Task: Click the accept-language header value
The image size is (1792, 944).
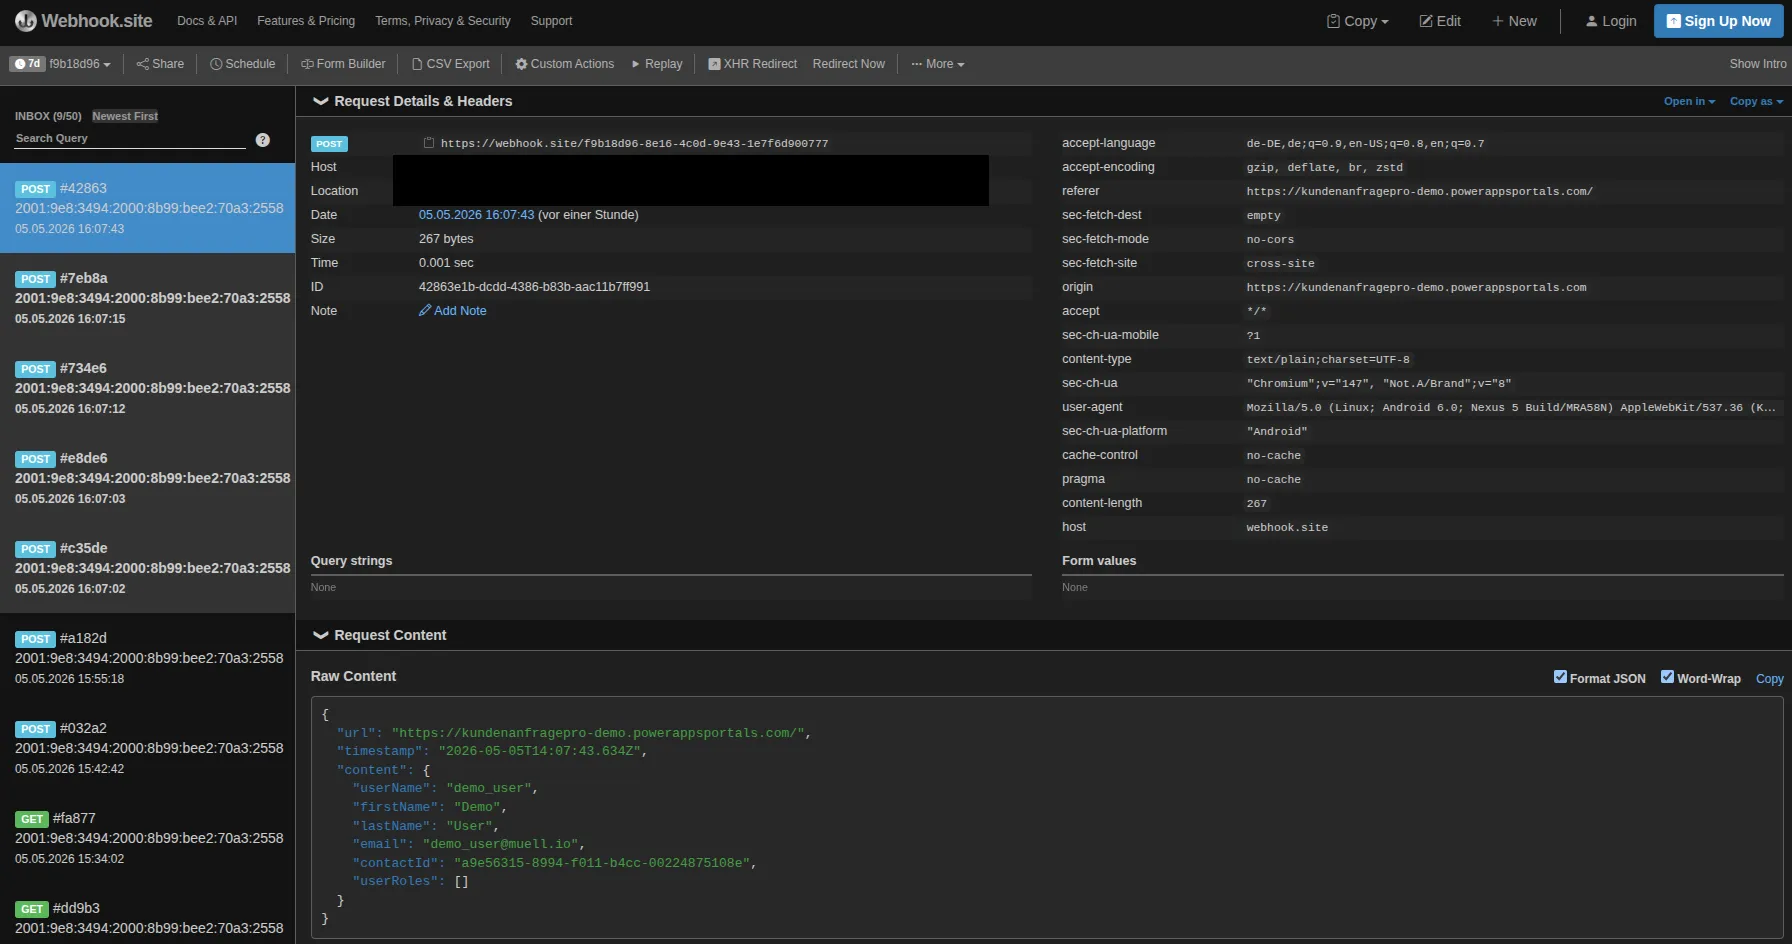Action: point(1365,143)
